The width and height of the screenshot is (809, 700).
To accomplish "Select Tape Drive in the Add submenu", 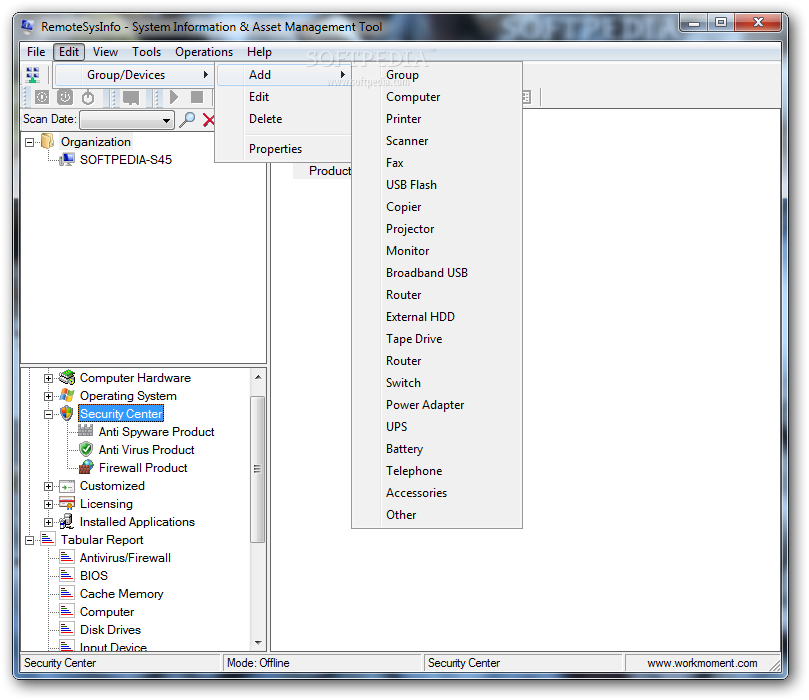I will (436, 339).
